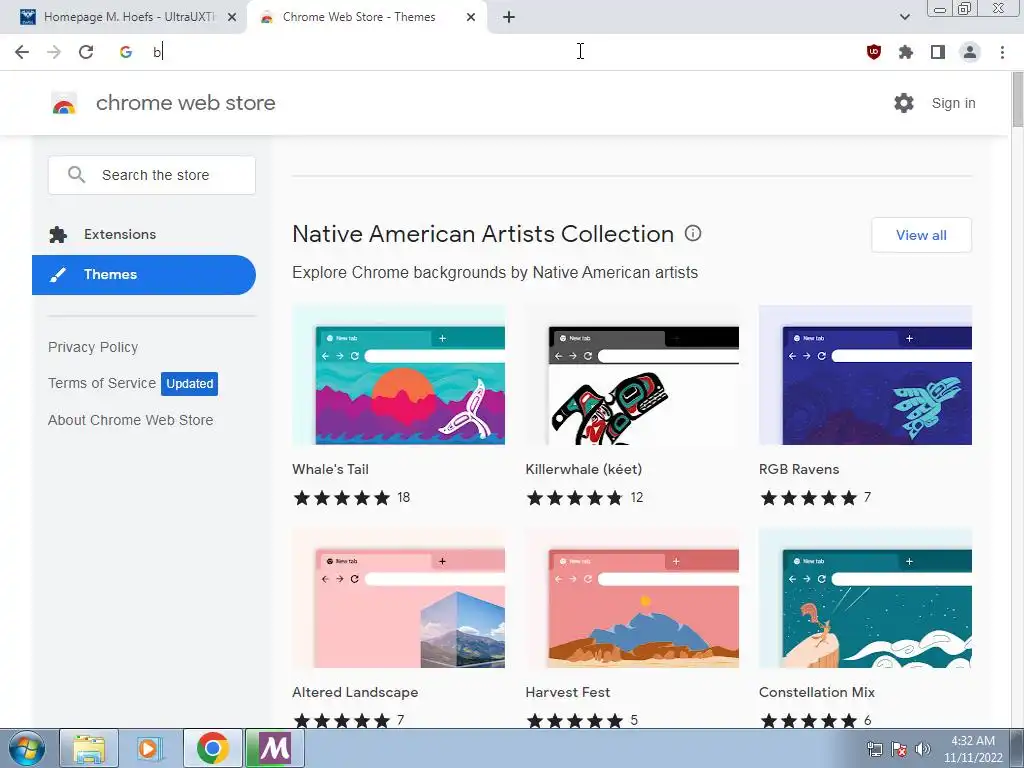1024x768 pixels.
Task: Open the Killerwhale (kéet) theme thumbnail
Action: (632, 375)
